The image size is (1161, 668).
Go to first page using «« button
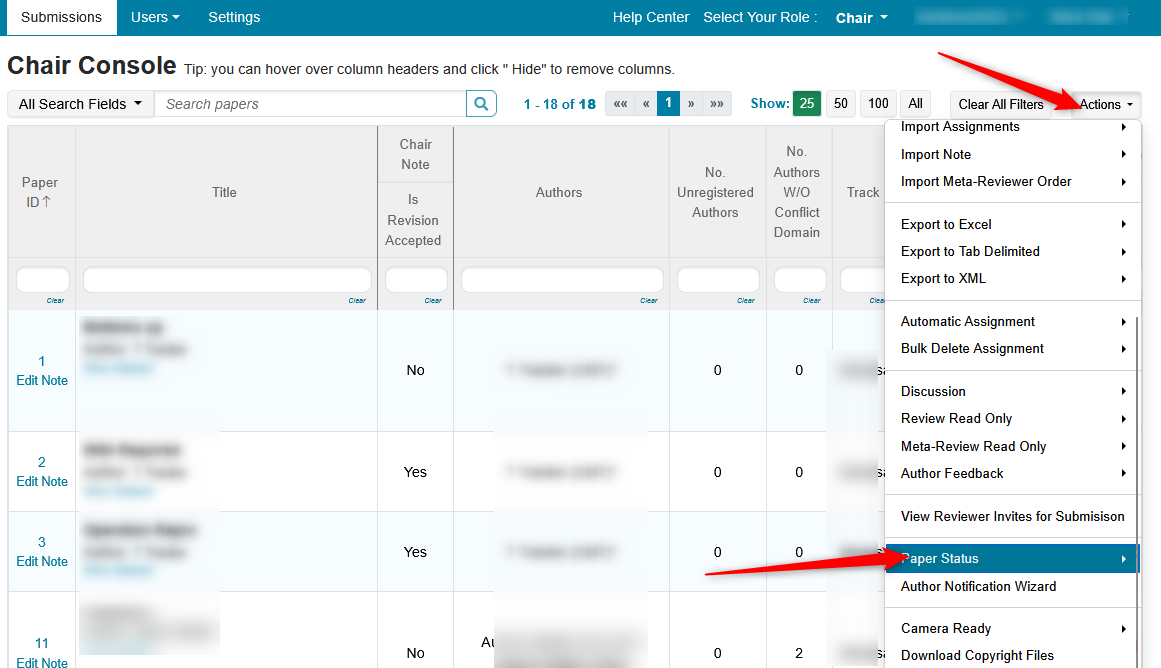click(x=620, y=104)
